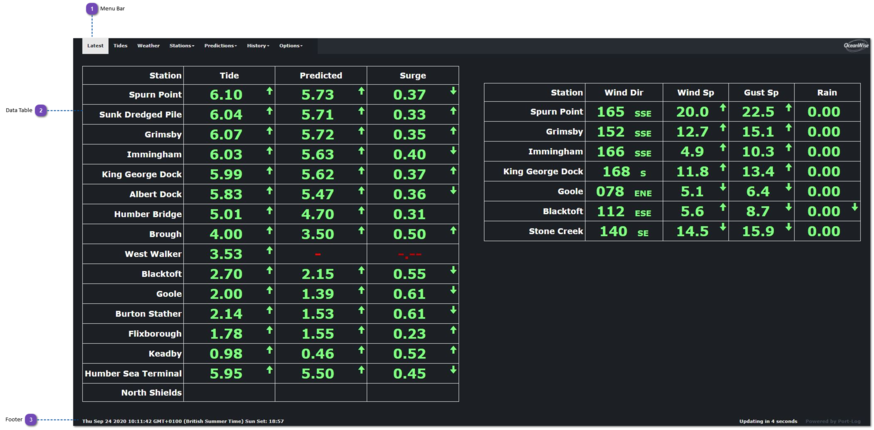Click the numbered Data Table callout marker

pos(41,110)
